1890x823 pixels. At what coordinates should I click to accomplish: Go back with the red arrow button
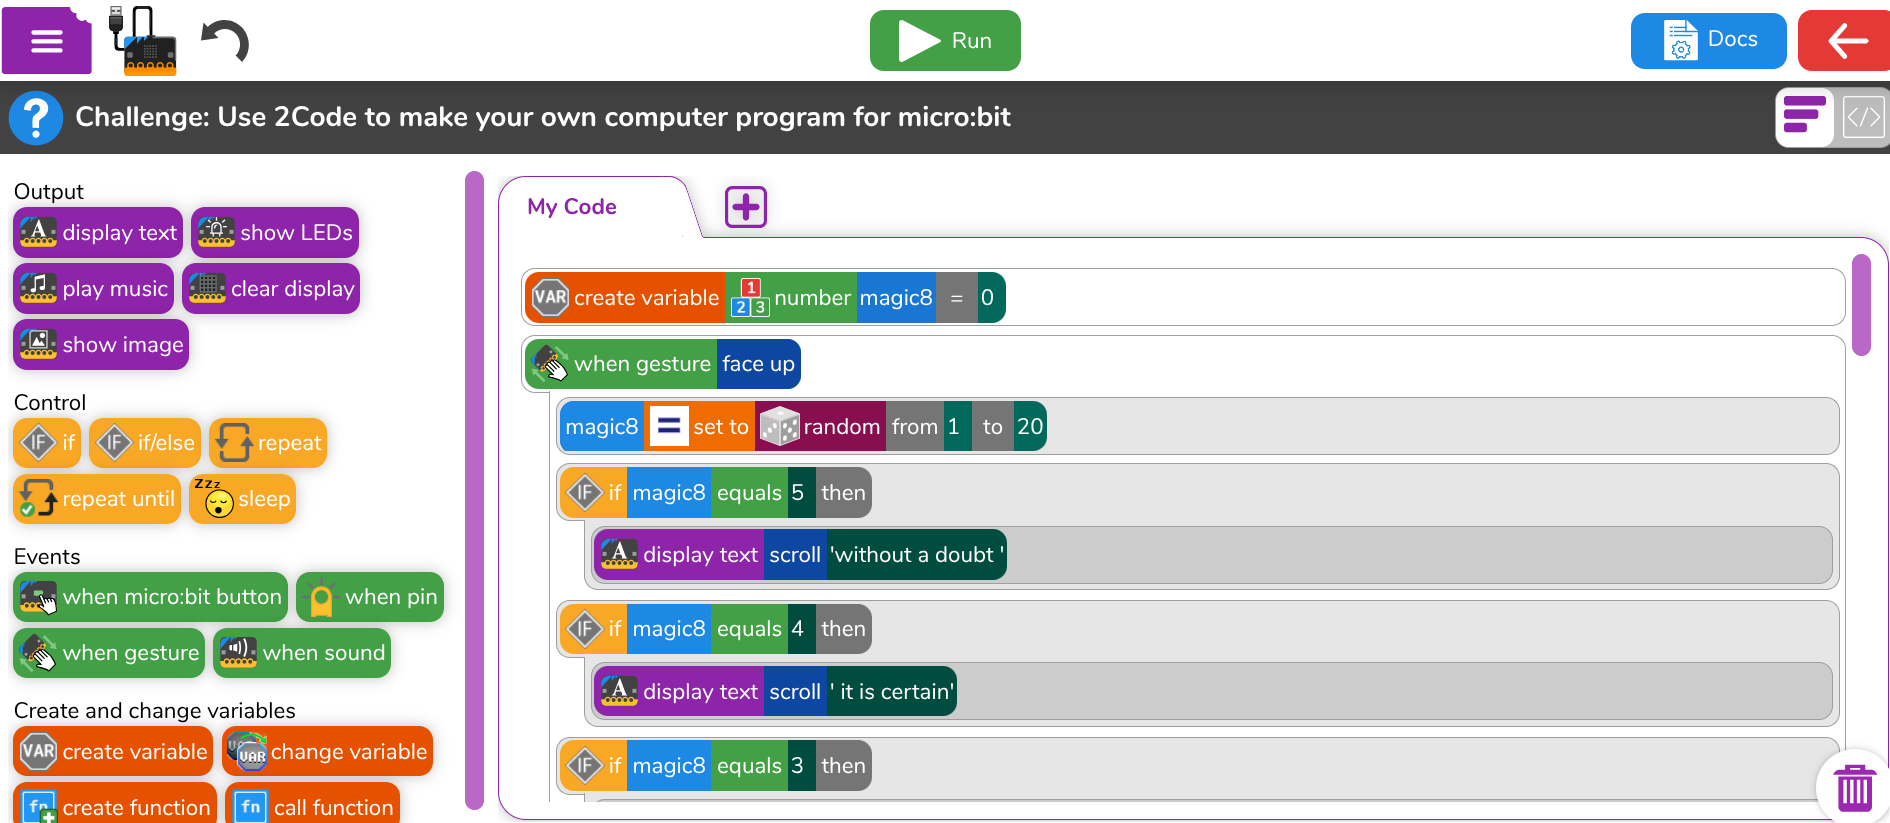(x=1845, y=41)
